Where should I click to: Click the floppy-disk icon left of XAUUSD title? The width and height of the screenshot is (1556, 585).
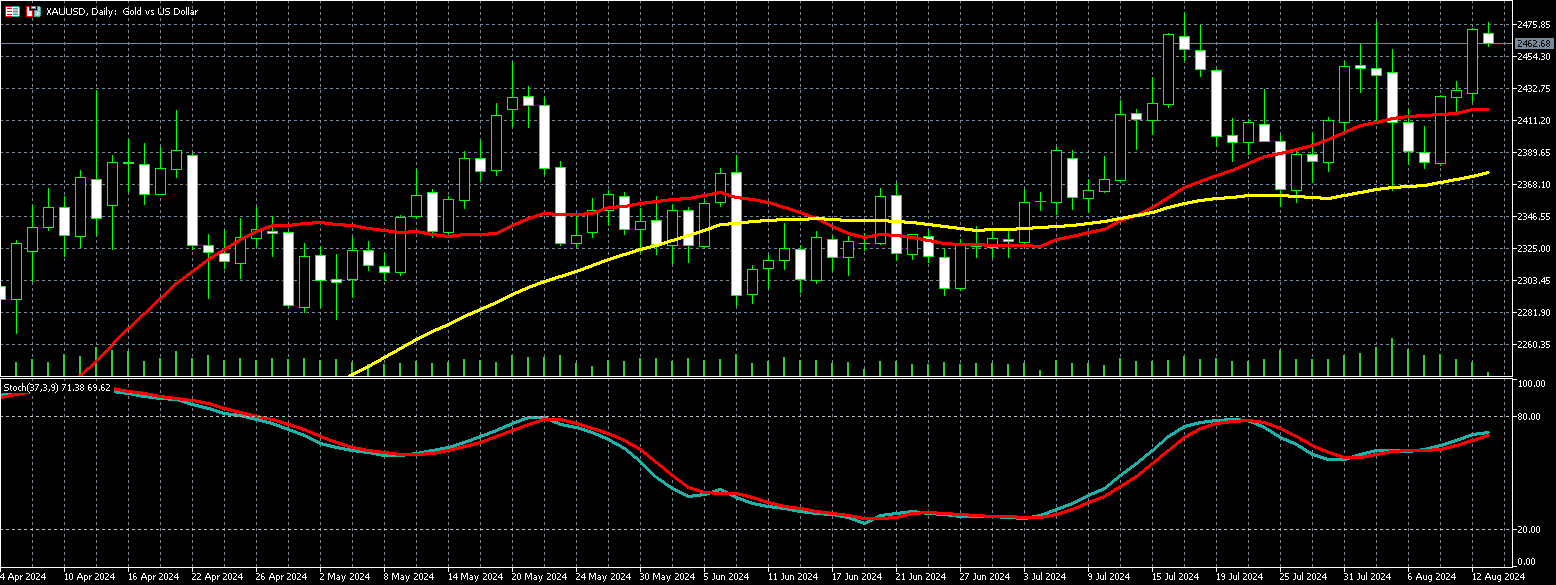32,11
